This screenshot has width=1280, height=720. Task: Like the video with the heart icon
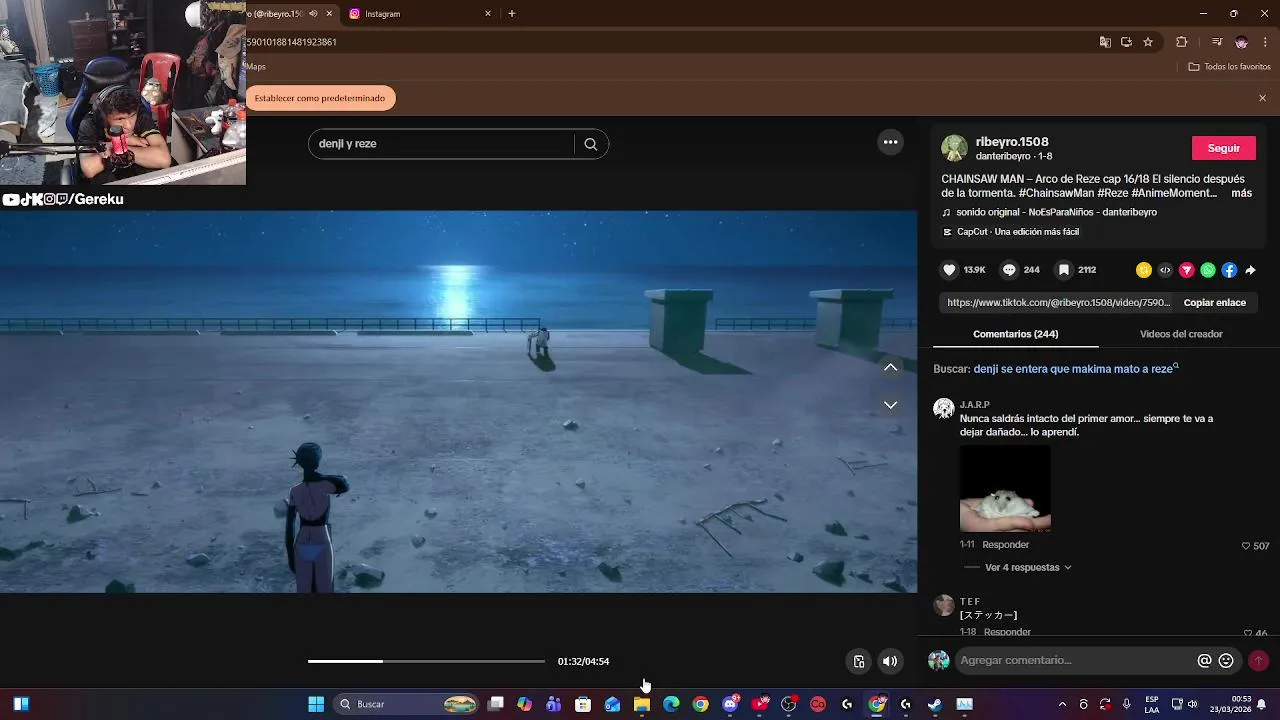pyautogui.click(x=950, y=270)
